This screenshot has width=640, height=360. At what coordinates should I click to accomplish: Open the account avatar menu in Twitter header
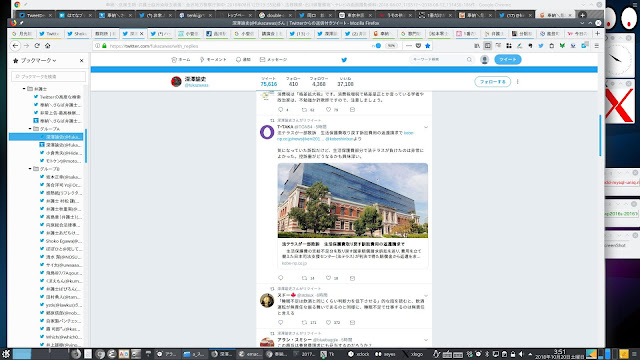click(x=484, y=60)
